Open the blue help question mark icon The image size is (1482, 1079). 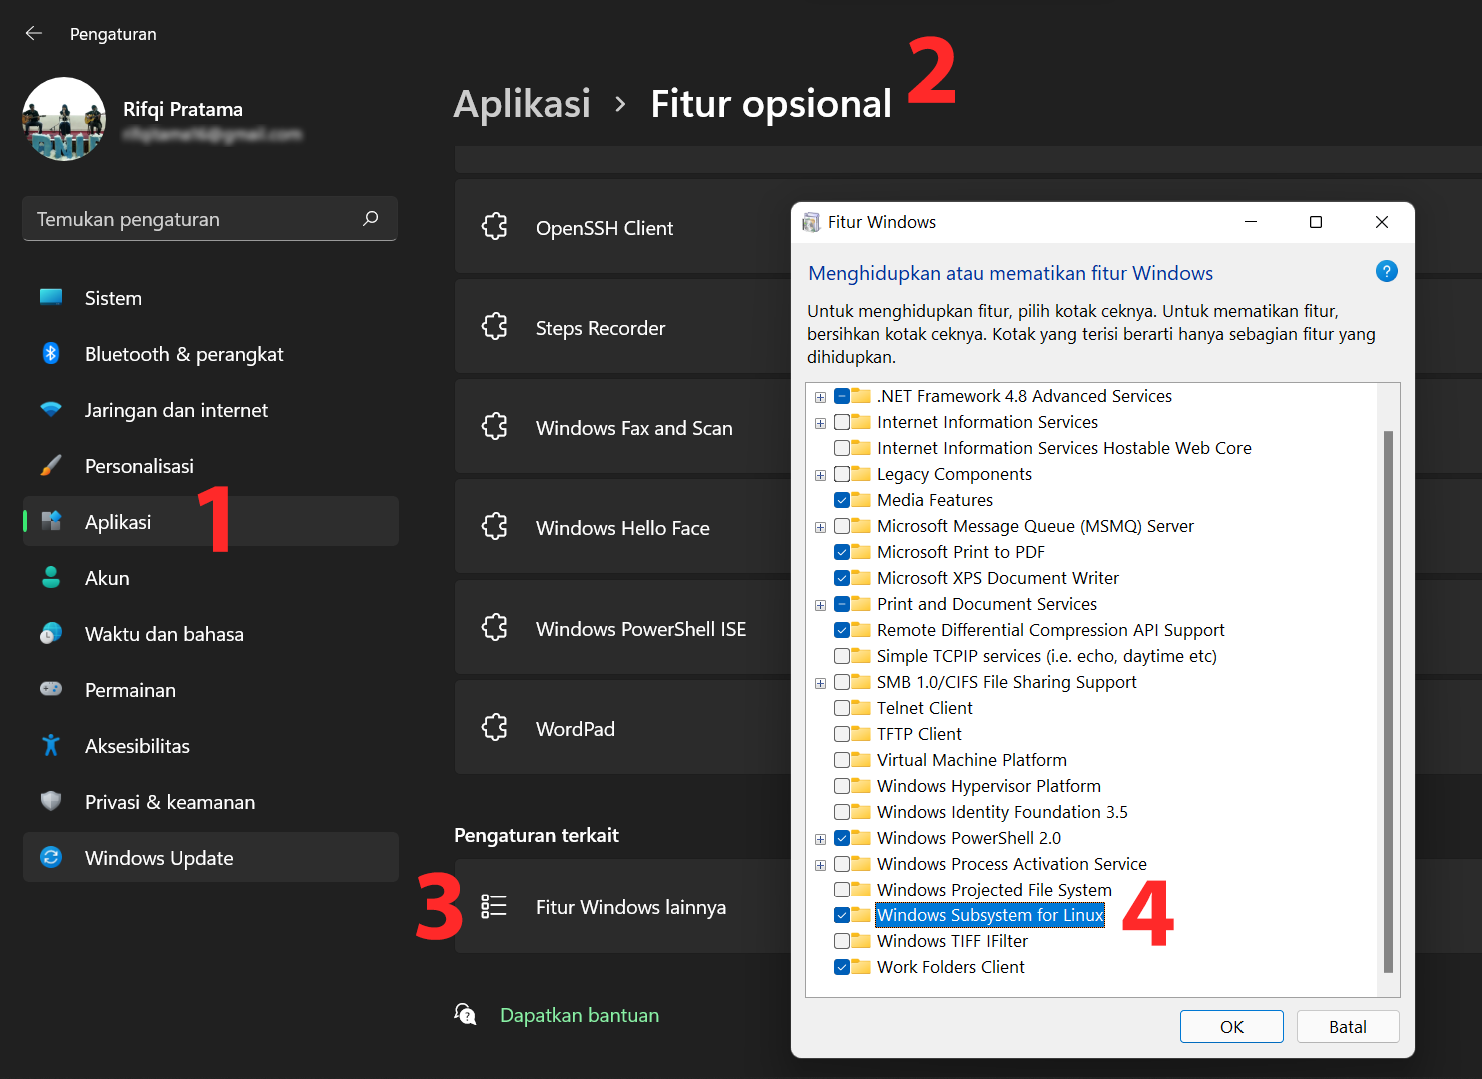click(1387, 271)
